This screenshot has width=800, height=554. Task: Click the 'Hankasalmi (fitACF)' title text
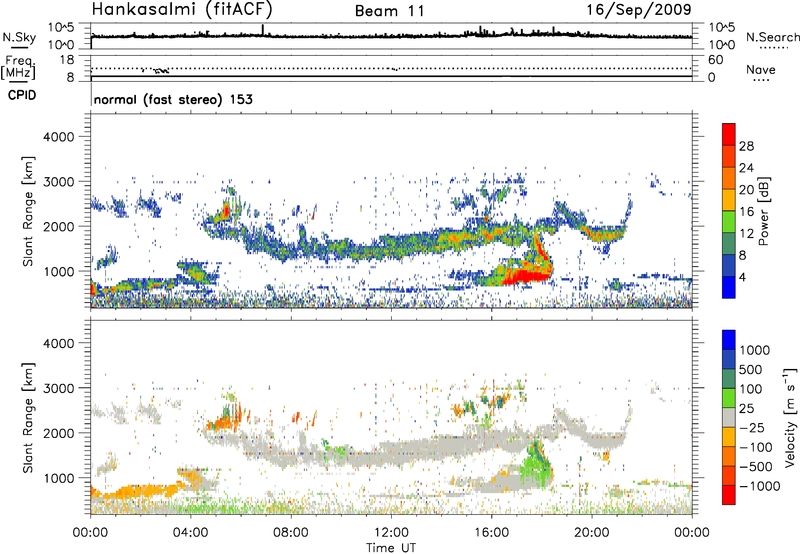(182, 9)
